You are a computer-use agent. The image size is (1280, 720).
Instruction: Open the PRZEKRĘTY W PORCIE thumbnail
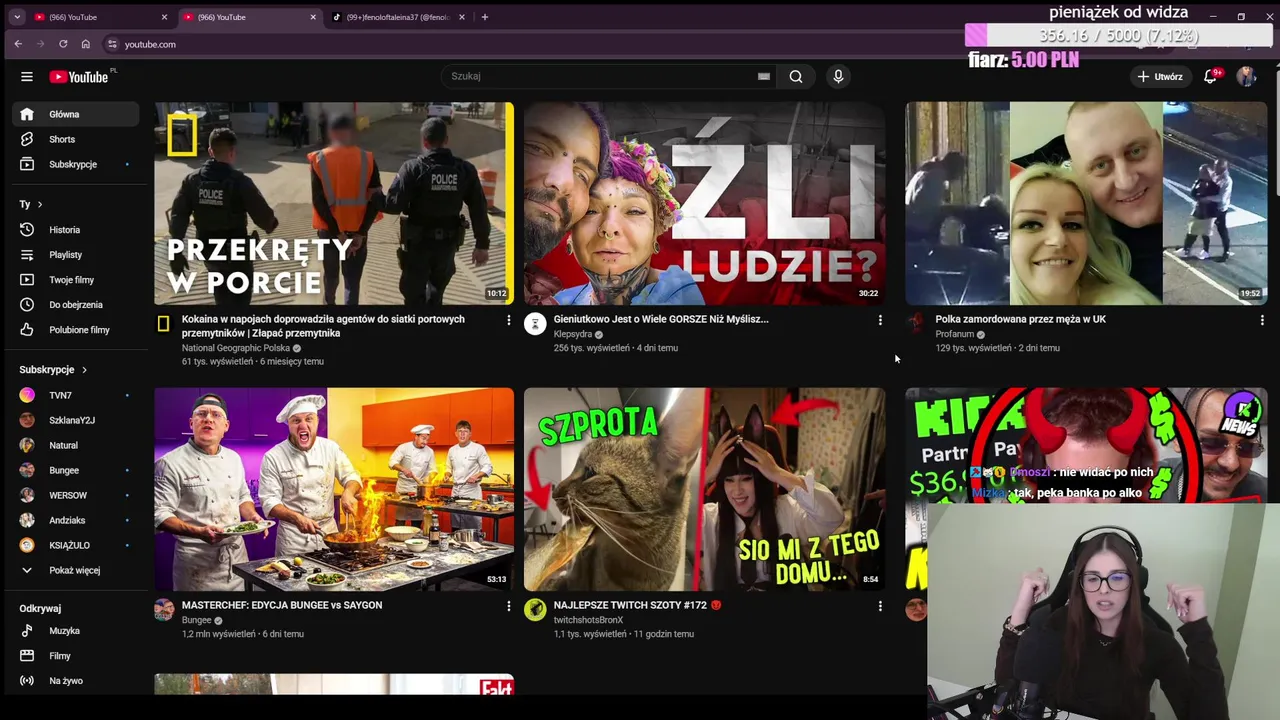tap(334, 203)
